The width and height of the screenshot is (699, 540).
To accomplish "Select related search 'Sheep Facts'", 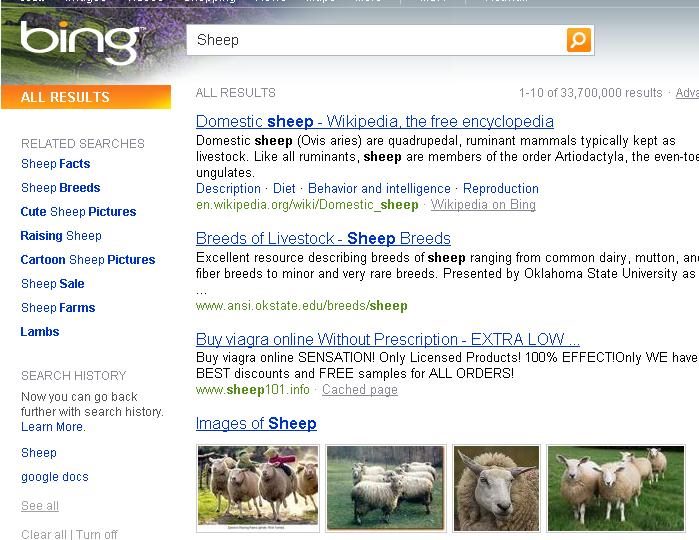I will [56, 164].
